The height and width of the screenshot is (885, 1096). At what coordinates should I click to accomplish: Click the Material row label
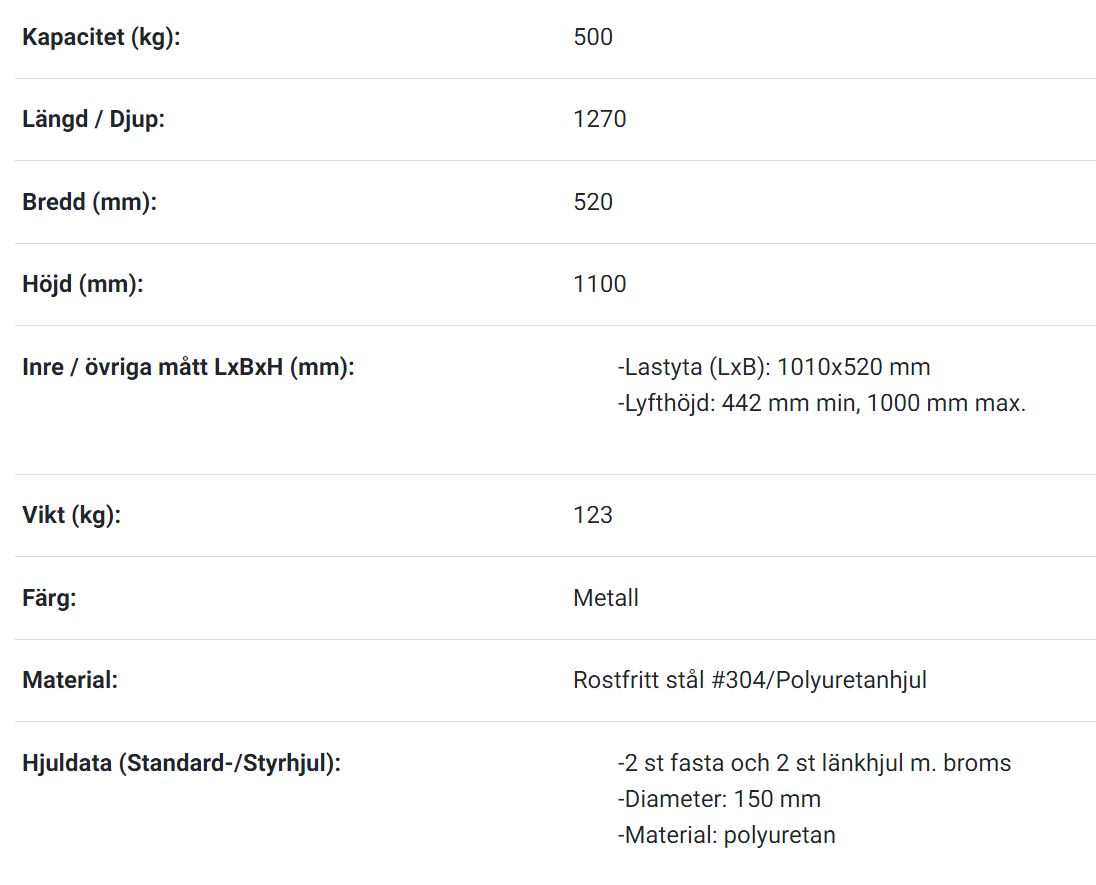70,680
